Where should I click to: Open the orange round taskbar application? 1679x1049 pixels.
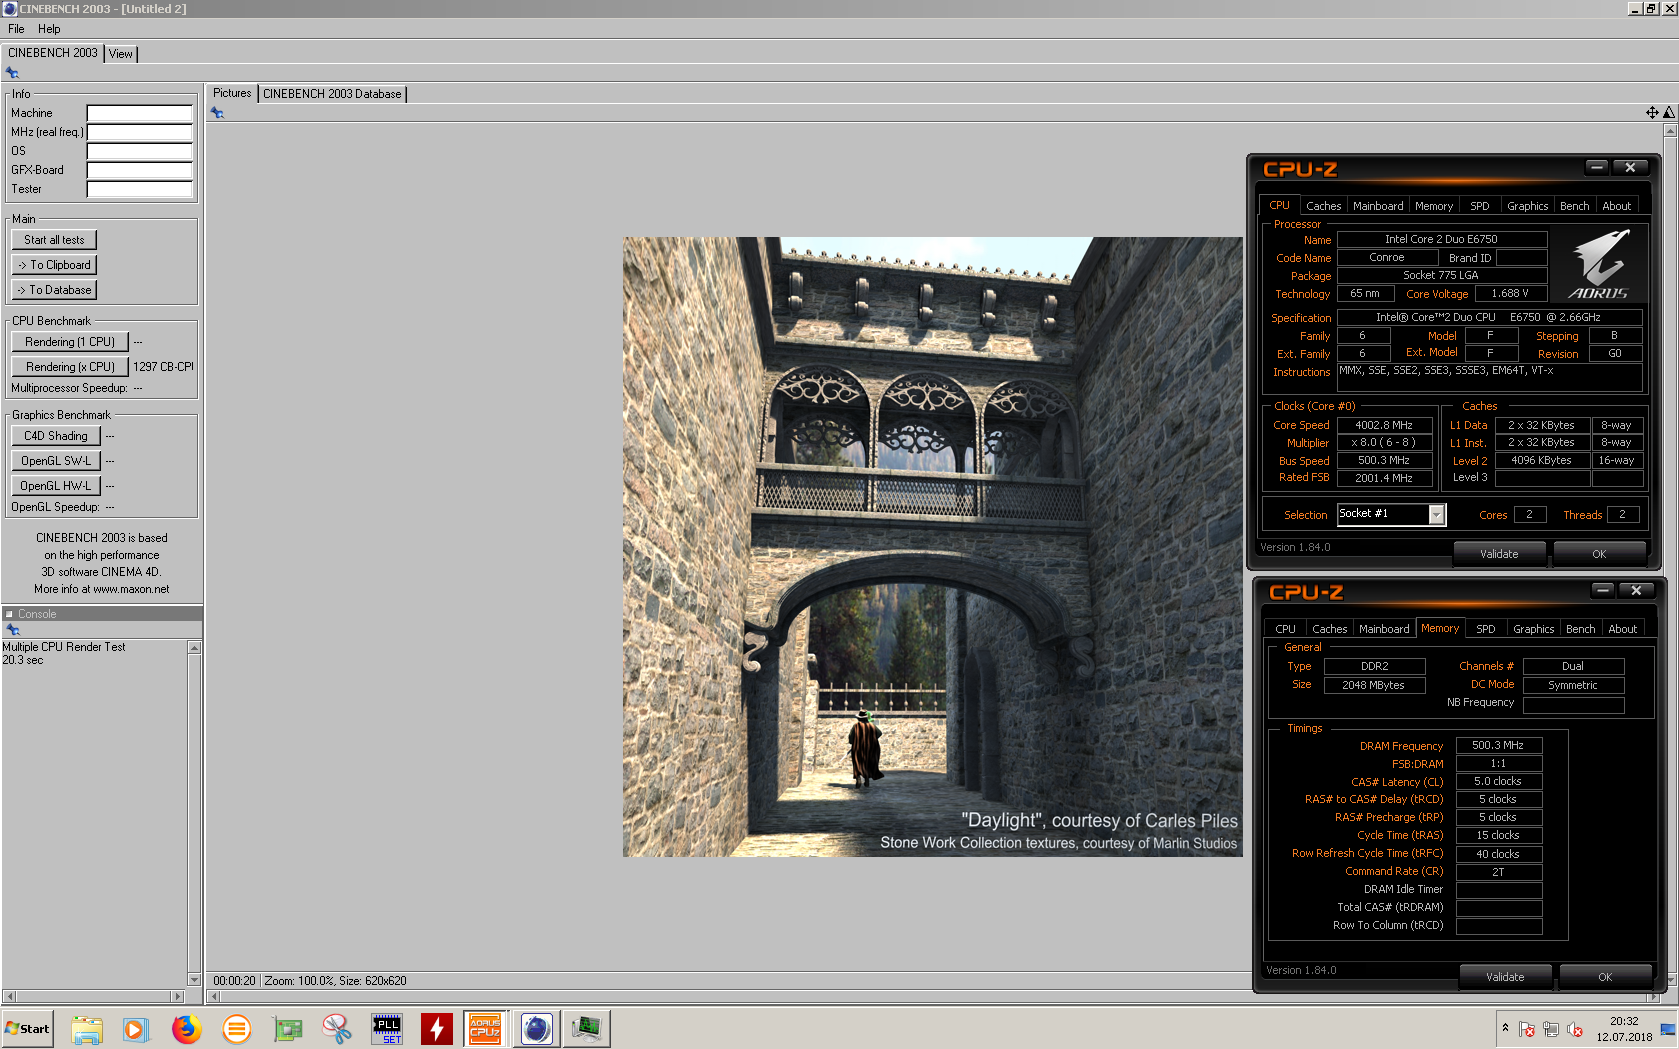pyautogui.click(x=236, y=1029)
